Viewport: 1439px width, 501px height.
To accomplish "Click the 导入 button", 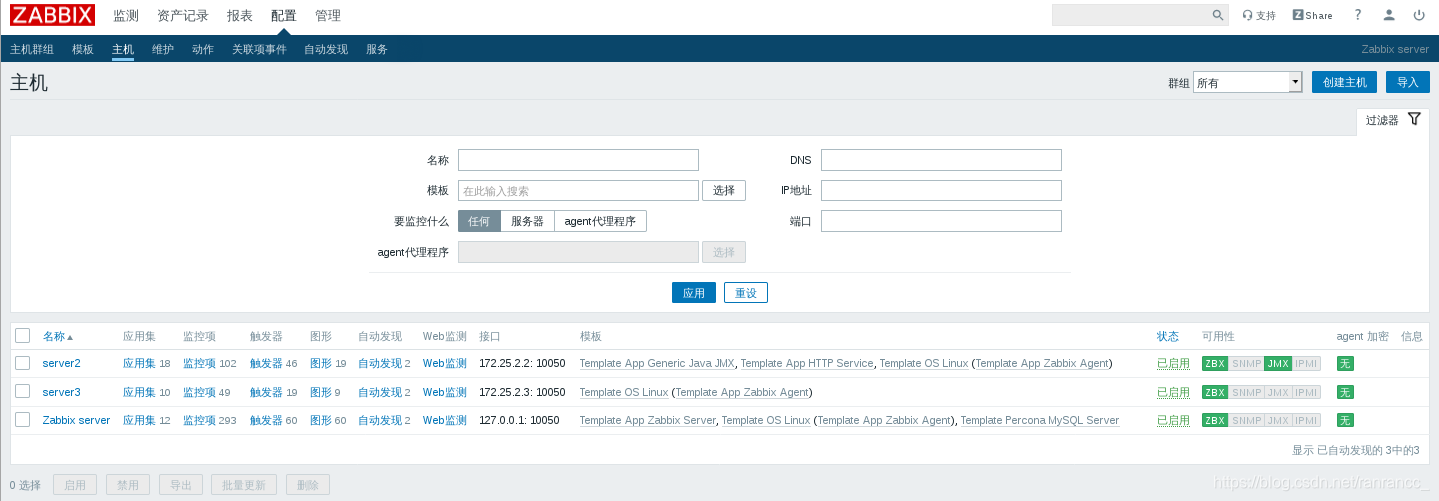I will click(1408, 82).
